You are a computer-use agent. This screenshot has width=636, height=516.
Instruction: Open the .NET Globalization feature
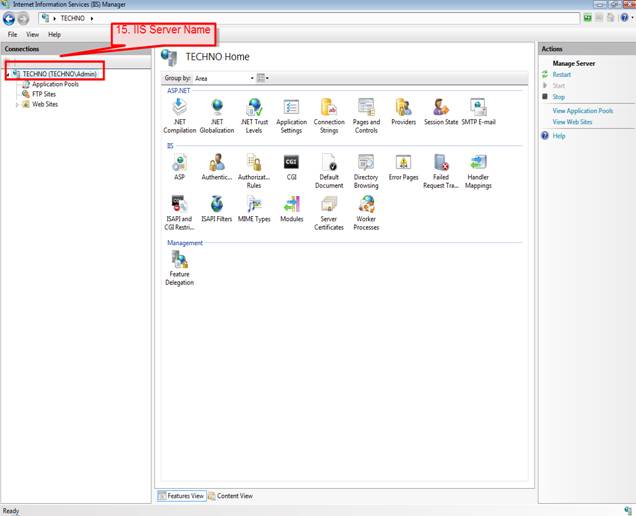(x=217, y=116)
